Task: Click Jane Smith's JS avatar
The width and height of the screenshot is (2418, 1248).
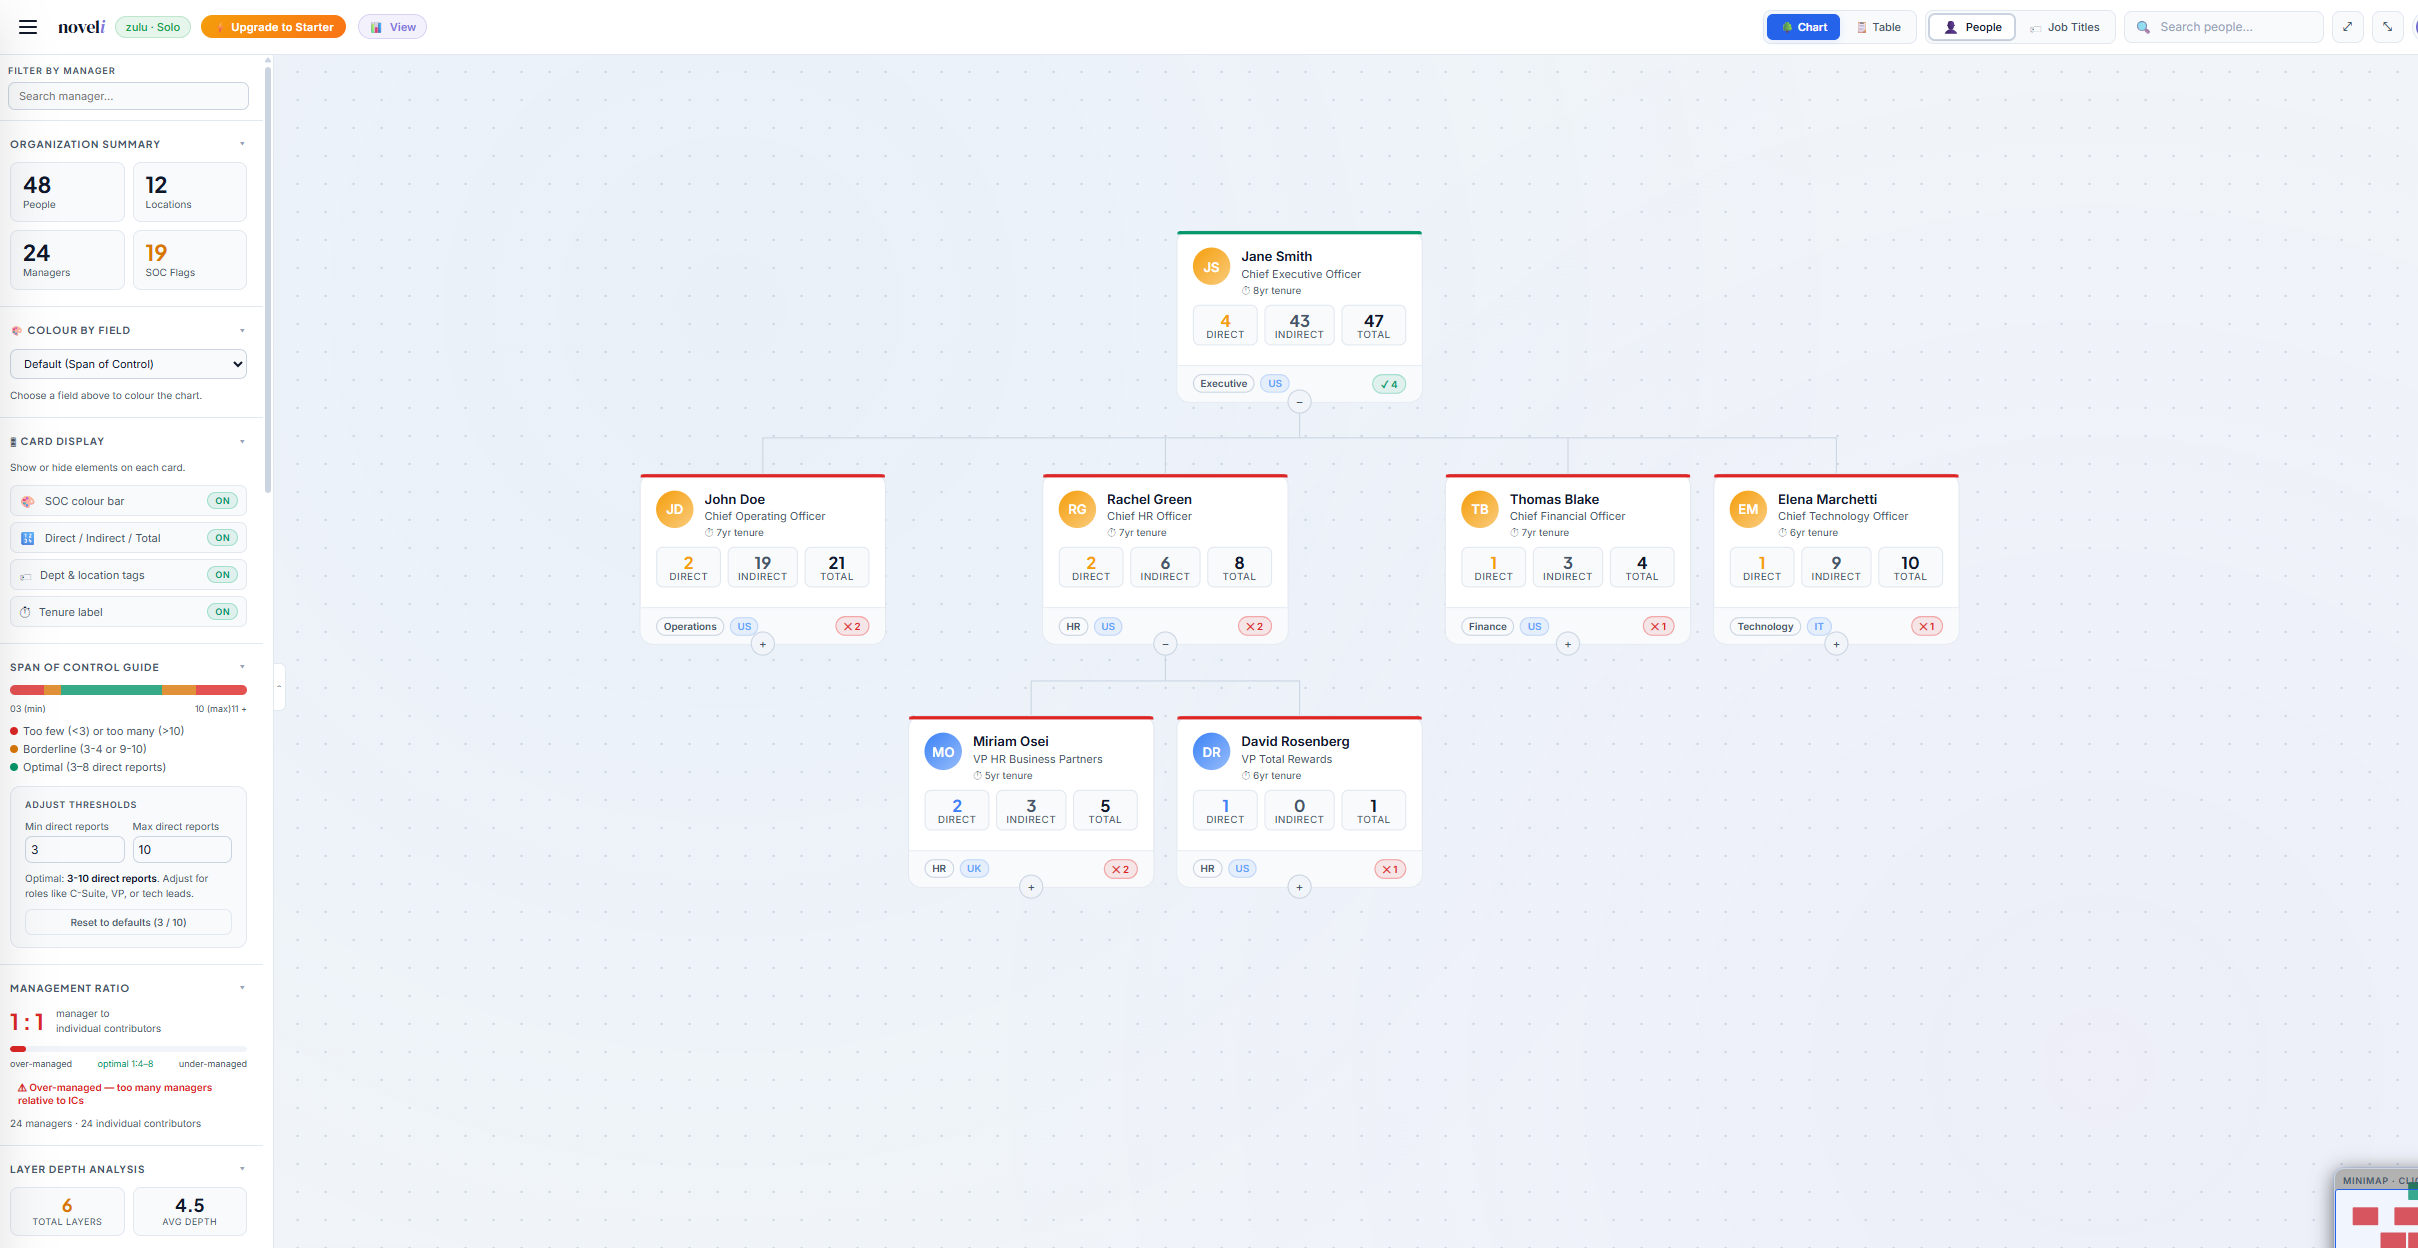Action: pos(1211,267)
